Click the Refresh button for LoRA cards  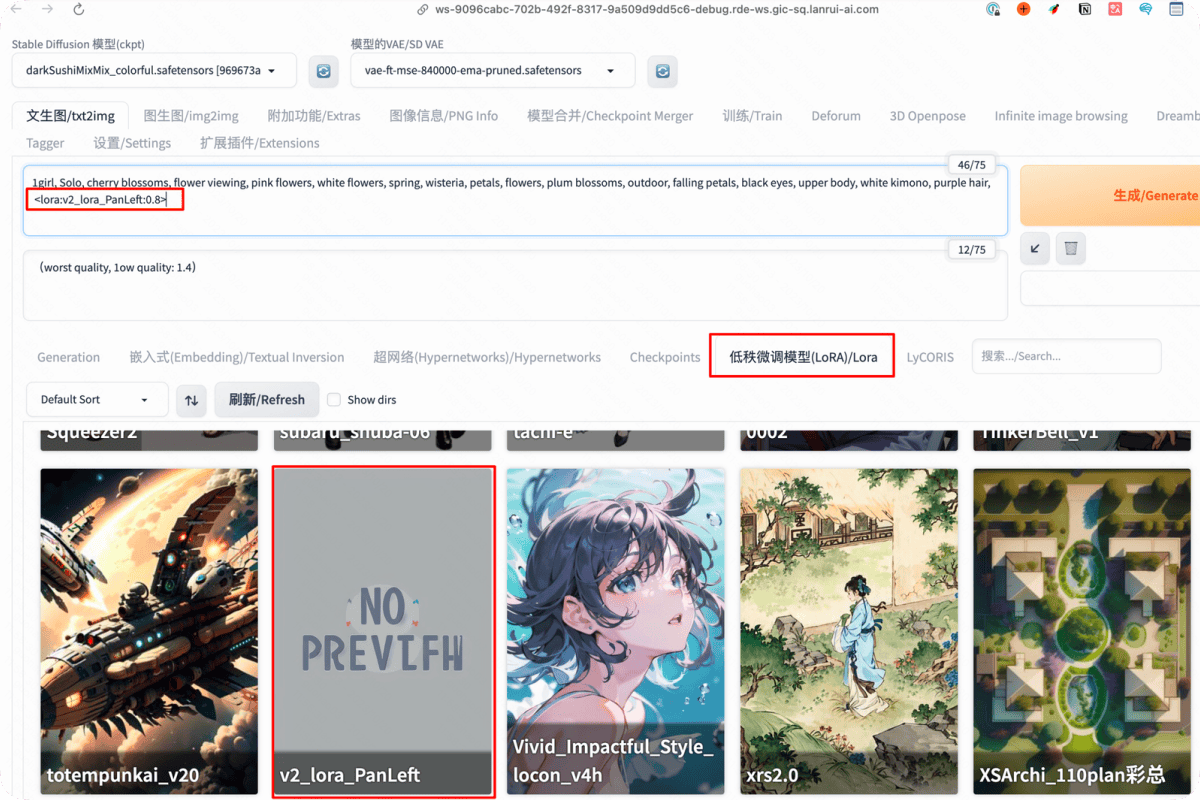(267, 400)
